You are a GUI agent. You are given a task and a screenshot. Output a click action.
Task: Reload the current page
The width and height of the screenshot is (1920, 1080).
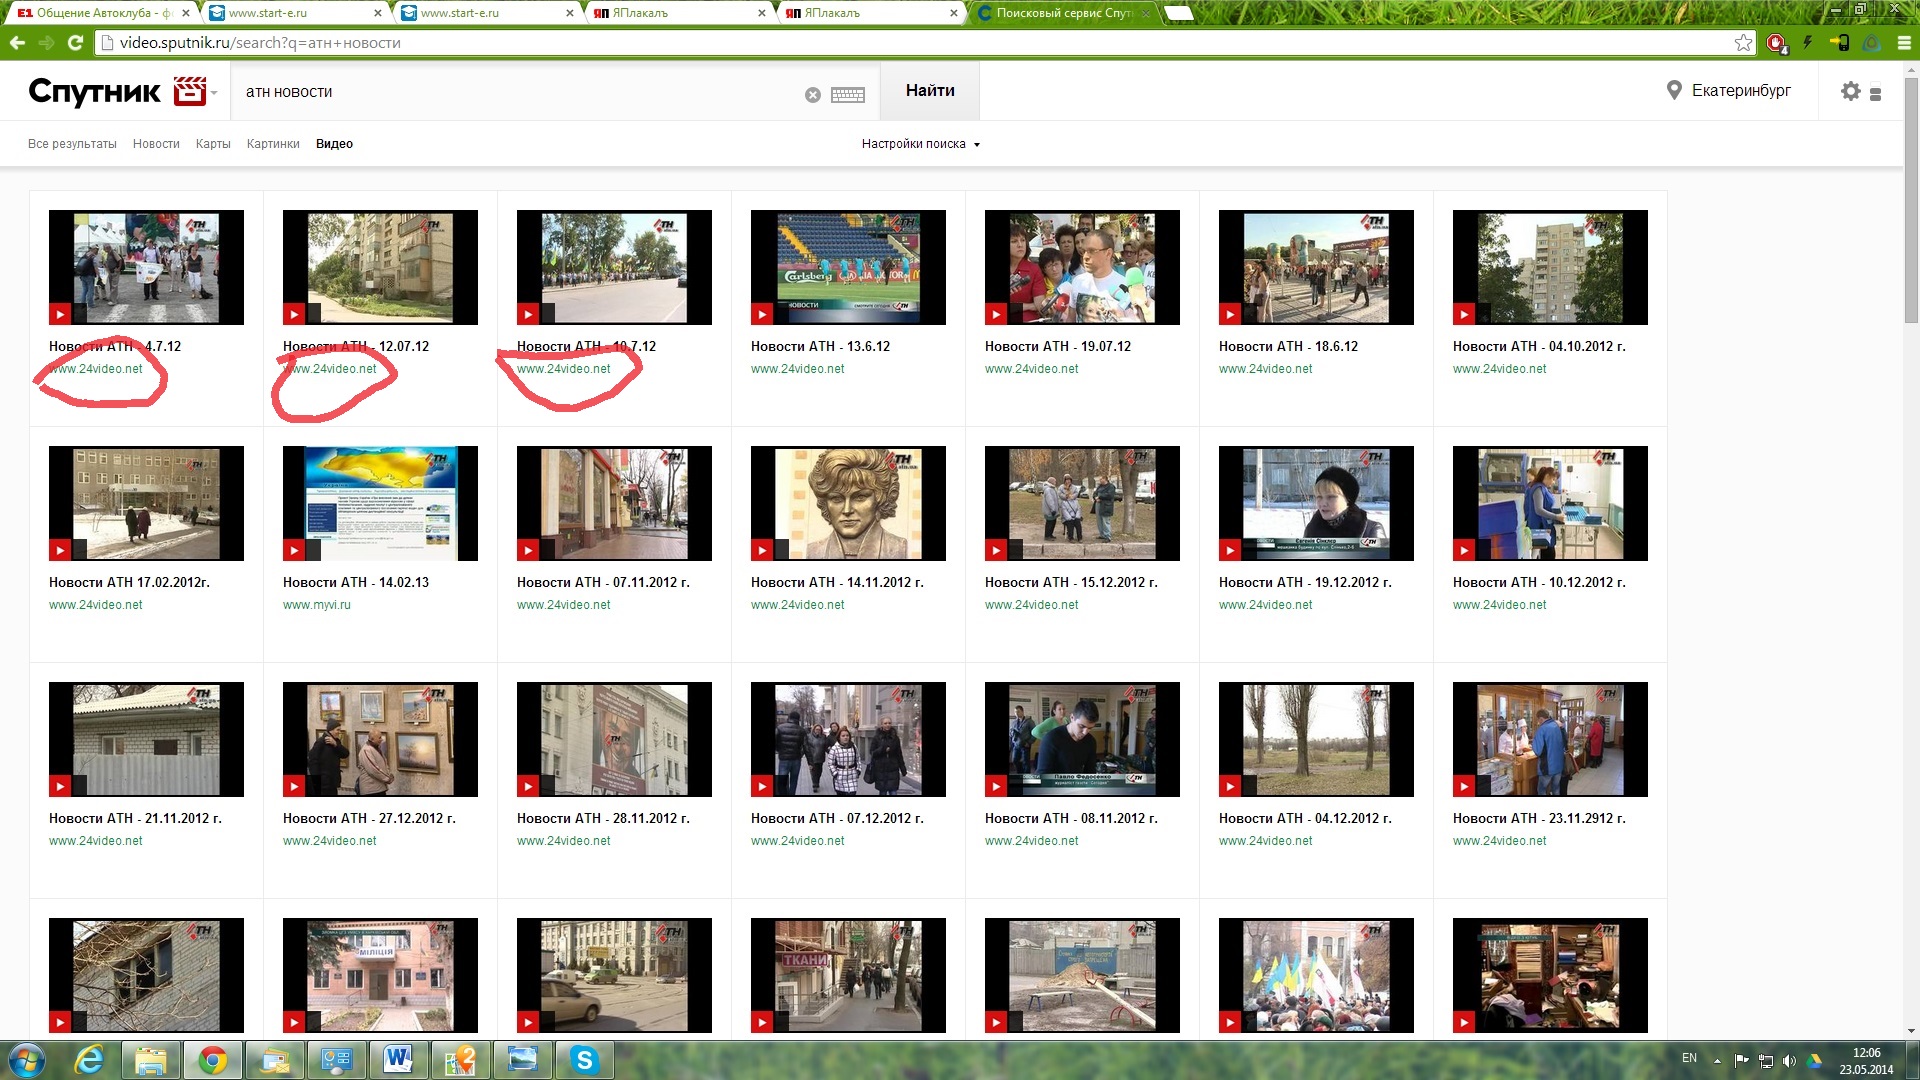click(75, 42)
